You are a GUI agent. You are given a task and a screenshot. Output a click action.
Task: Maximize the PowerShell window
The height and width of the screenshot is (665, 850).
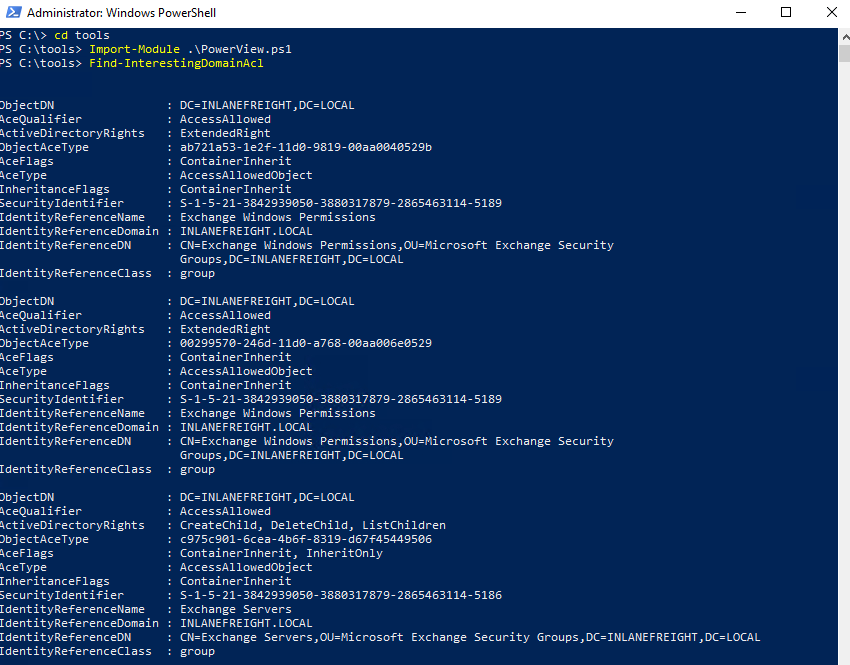tap(786, 13)
